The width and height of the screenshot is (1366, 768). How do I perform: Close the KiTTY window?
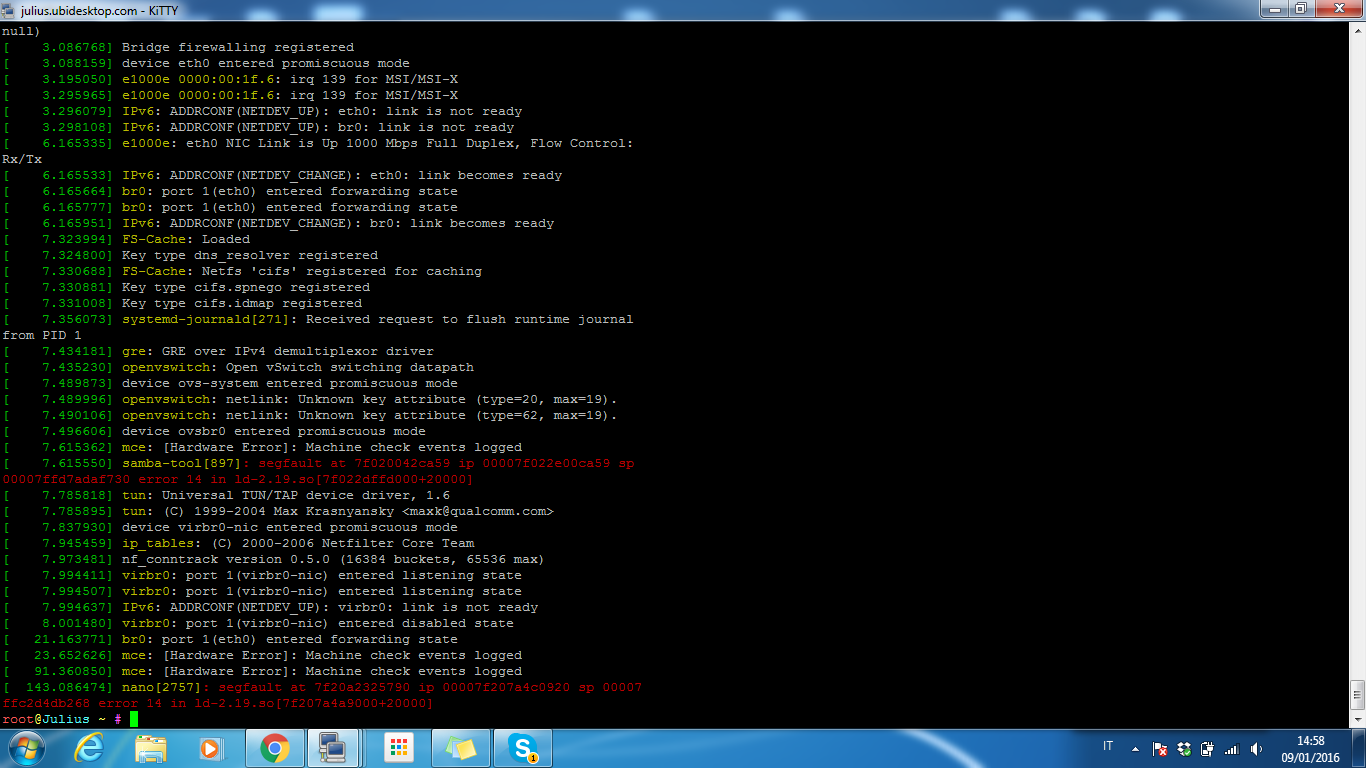(1338, 9)
